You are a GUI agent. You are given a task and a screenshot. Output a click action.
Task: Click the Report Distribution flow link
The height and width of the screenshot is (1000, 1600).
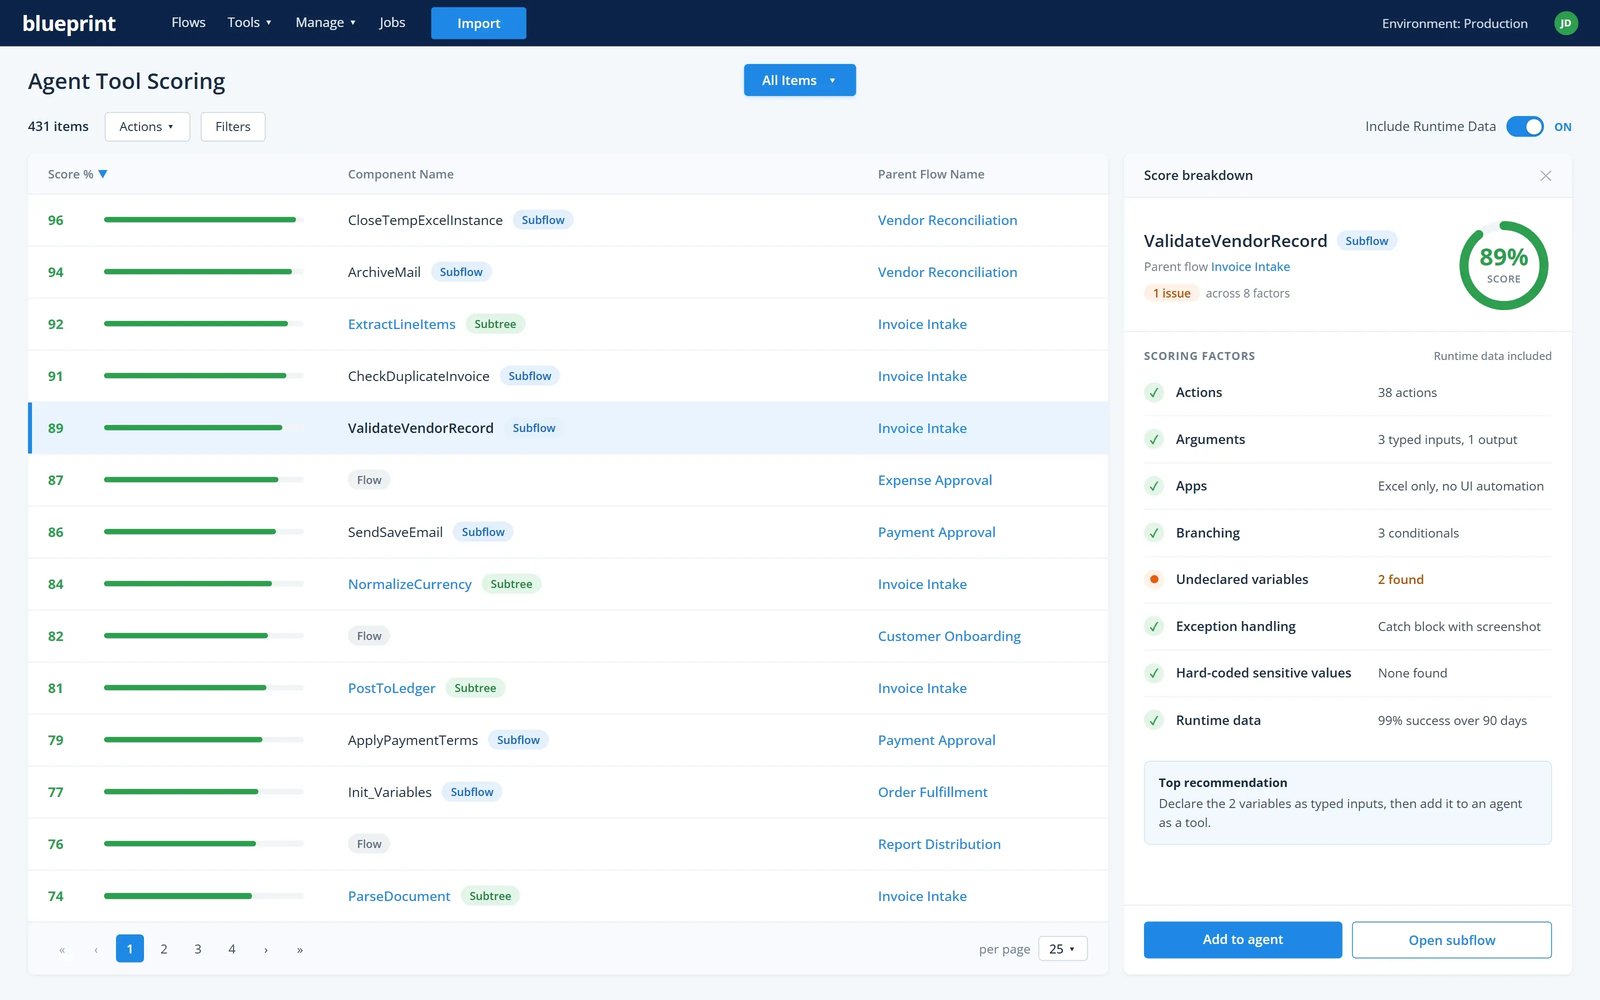tap(939, 844)
